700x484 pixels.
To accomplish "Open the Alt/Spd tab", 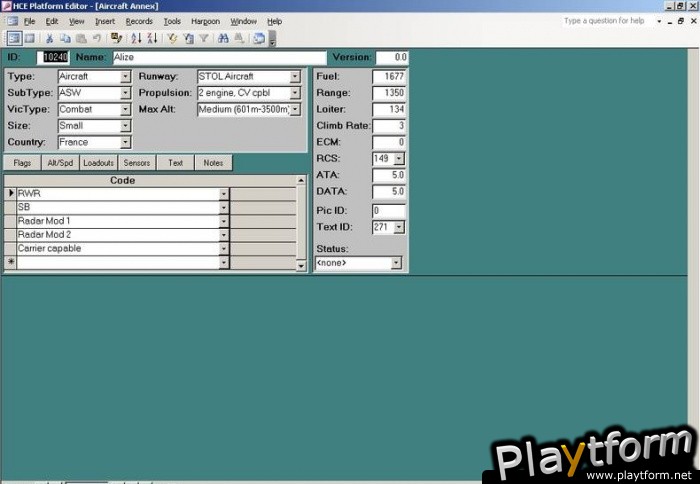I will [60, 163].
